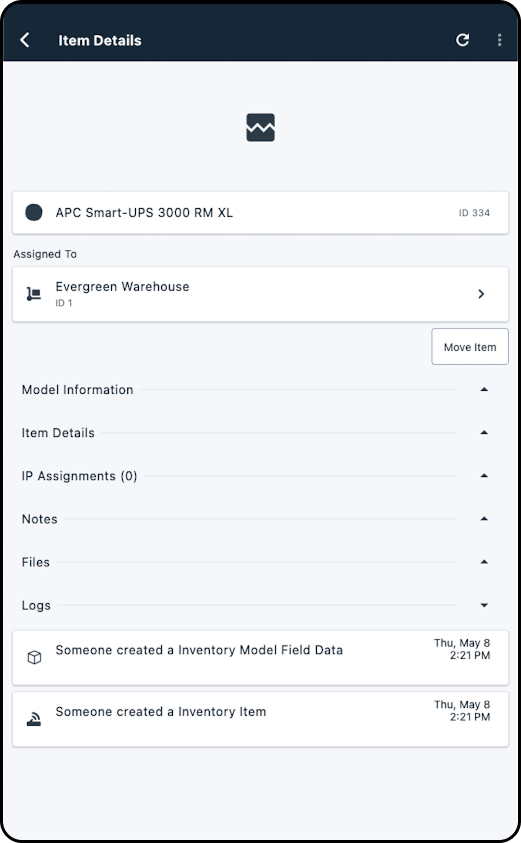Click the cube icon on model field log

click(x=34, y=657)
